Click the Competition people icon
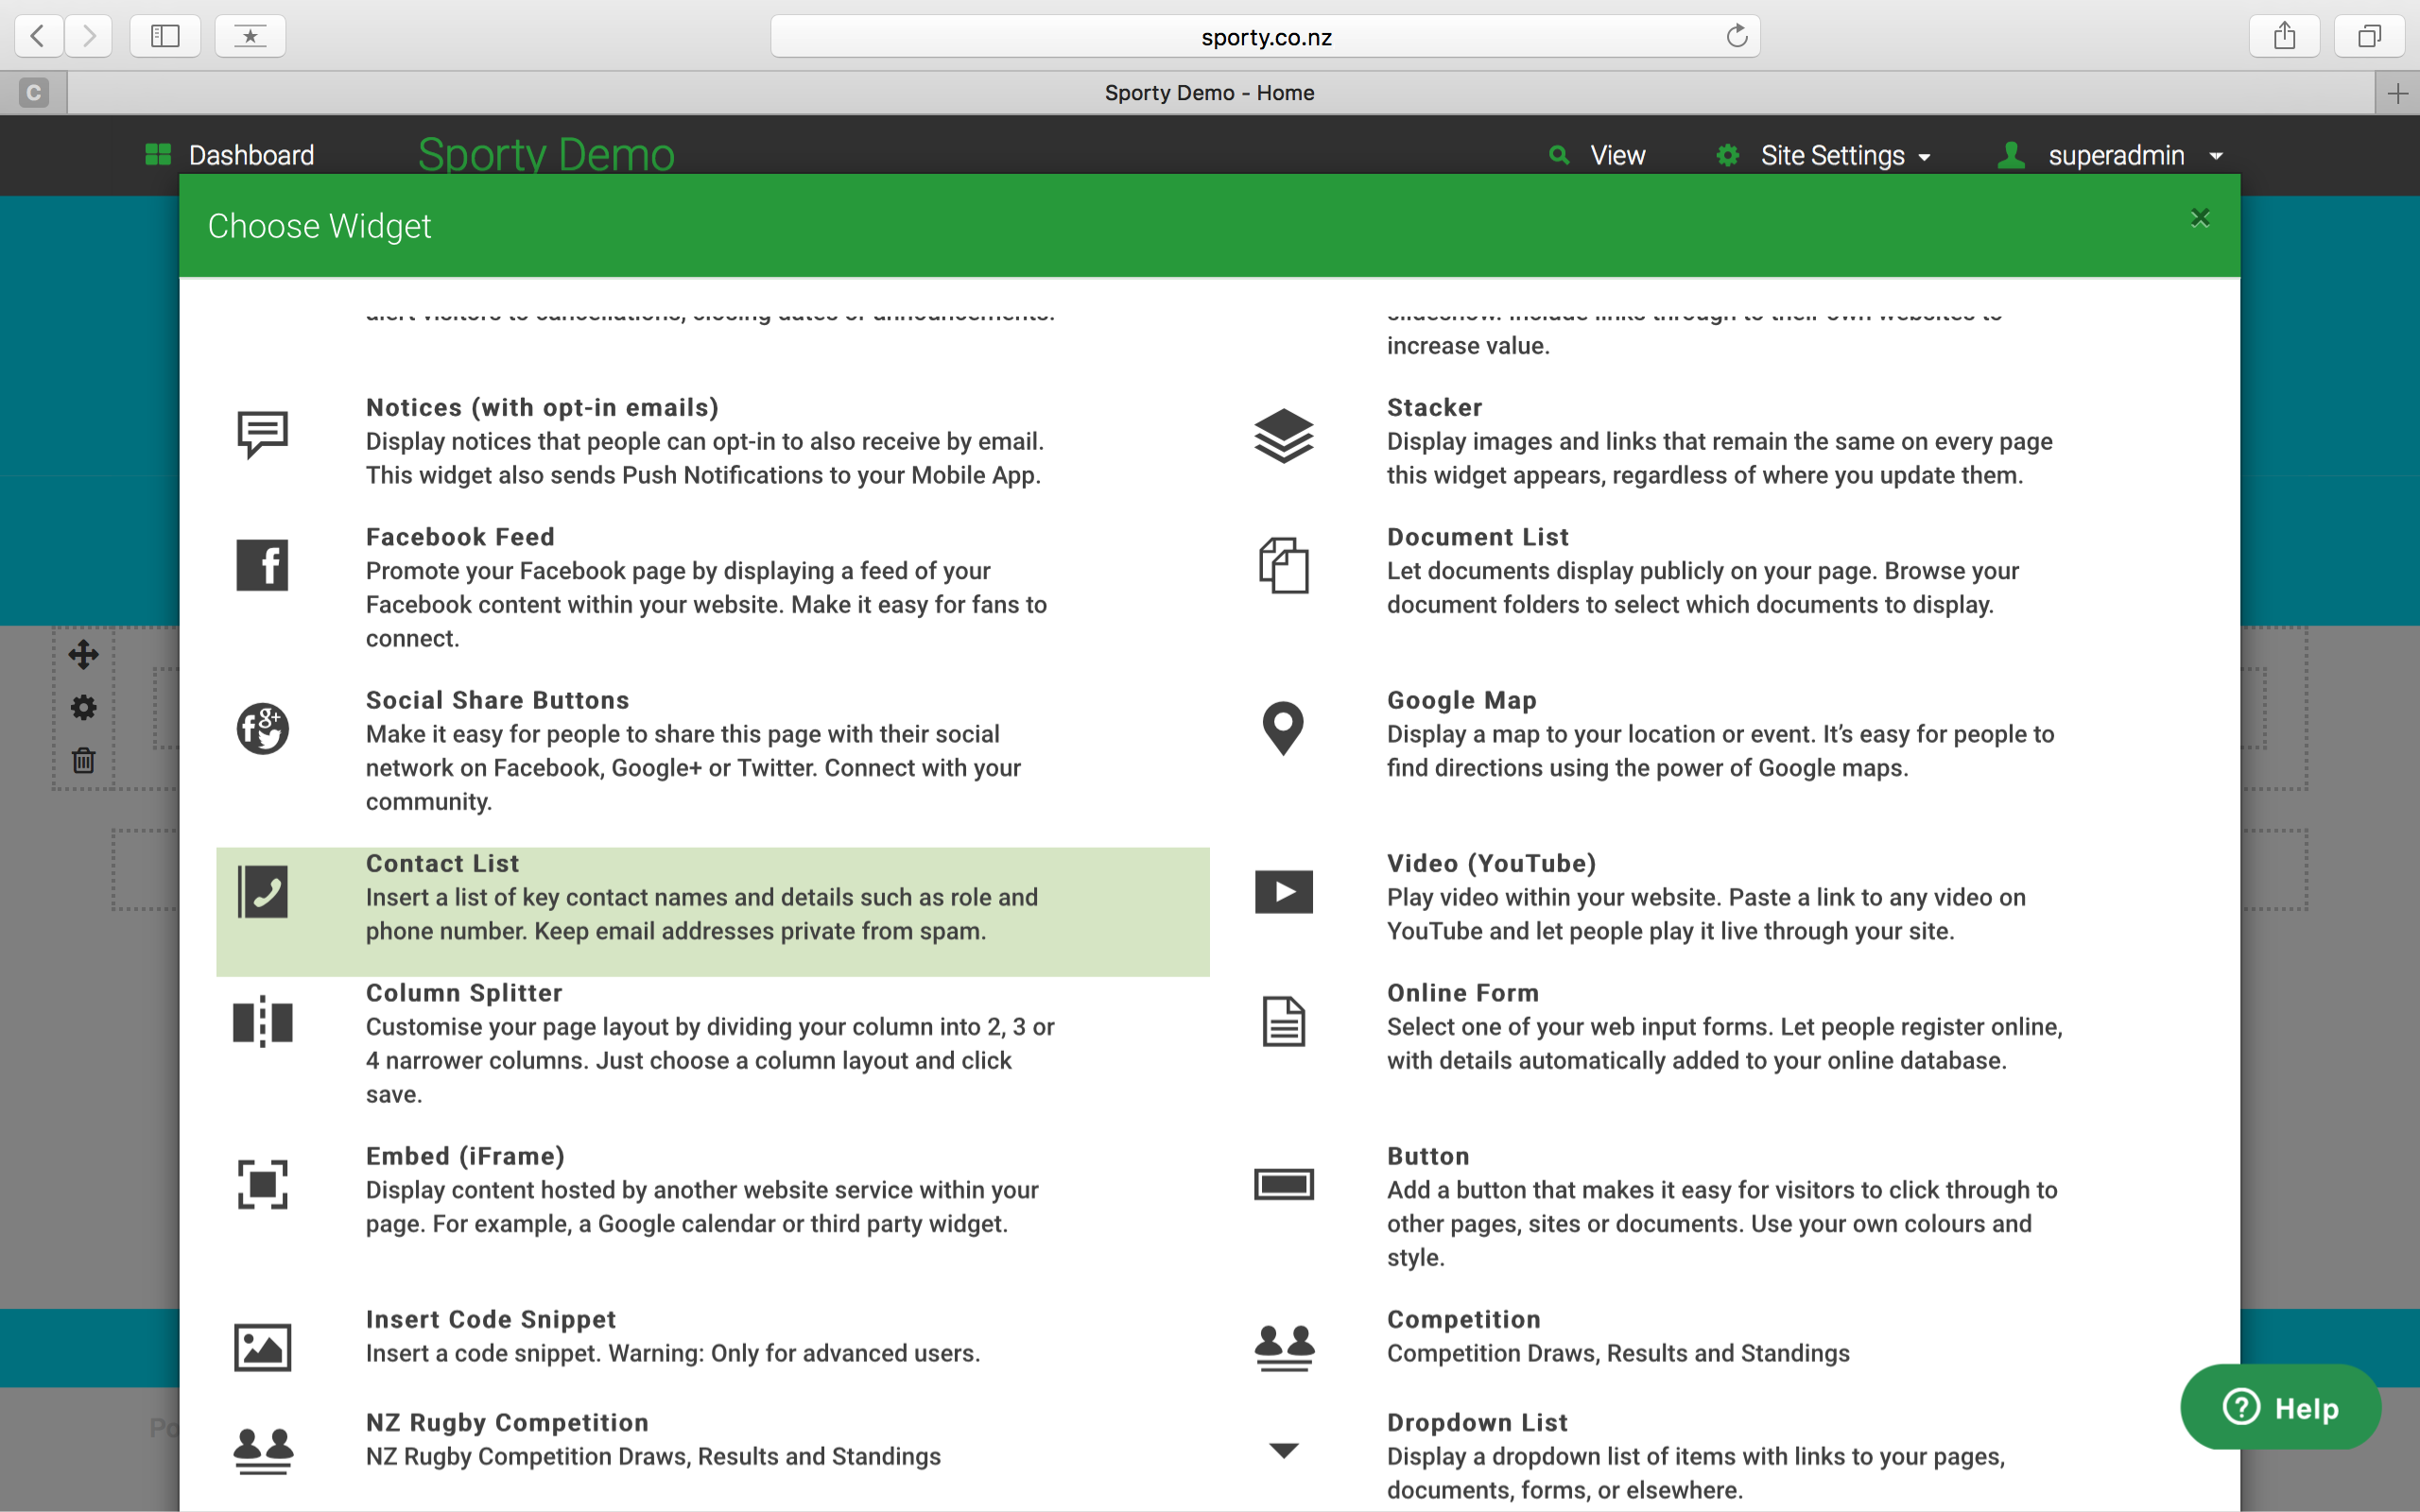 tap(1284, 1348)
